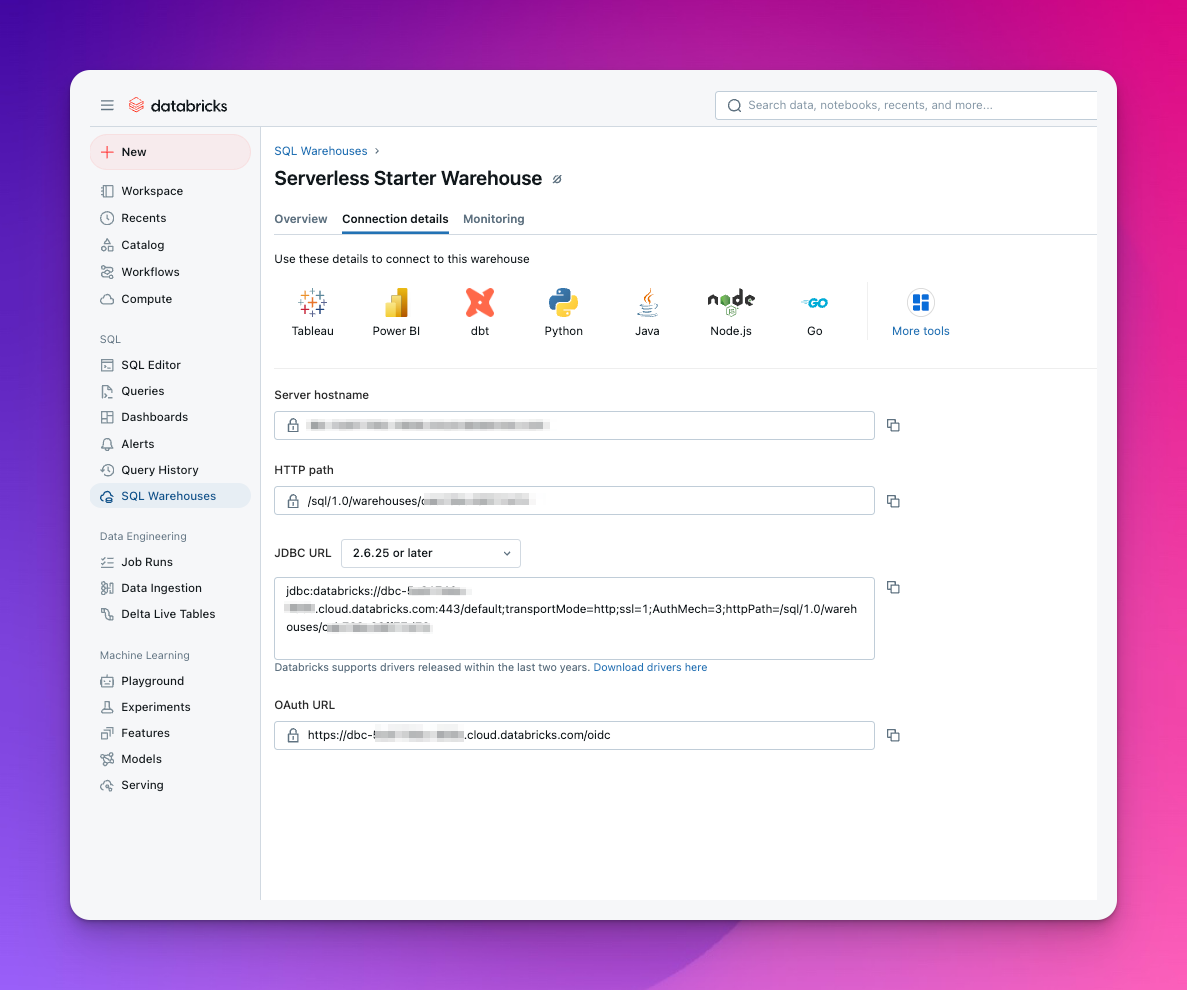The height and width of the screenshot is (990, 1187).
Task: Click the Dashboards sidebar icon
Action: (x=107, y=417)
